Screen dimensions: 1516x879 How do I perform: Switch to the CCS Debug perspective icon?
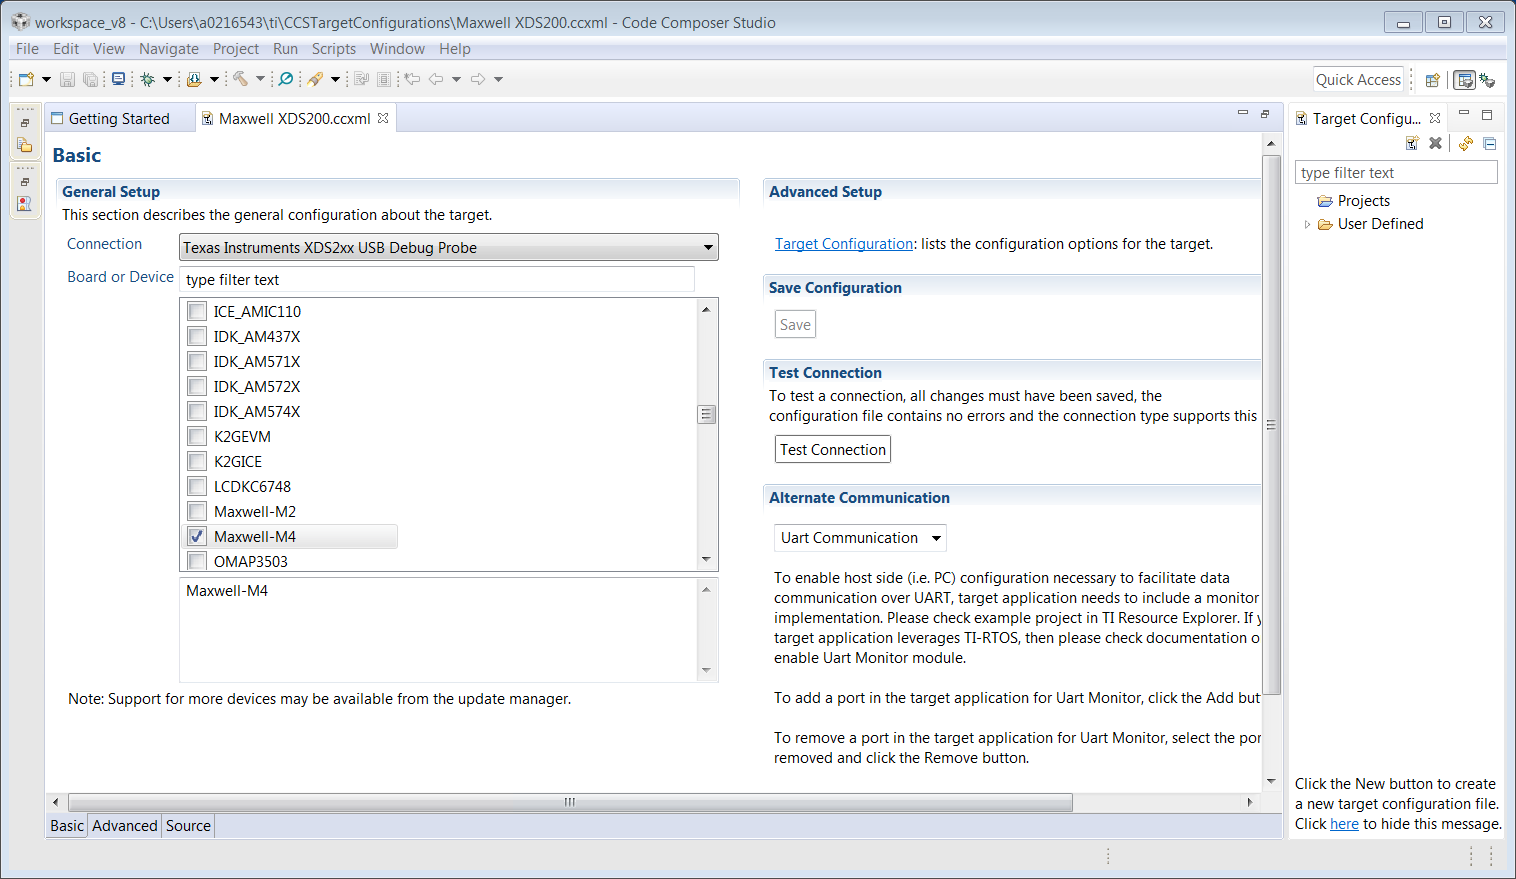click(1487, 80)
